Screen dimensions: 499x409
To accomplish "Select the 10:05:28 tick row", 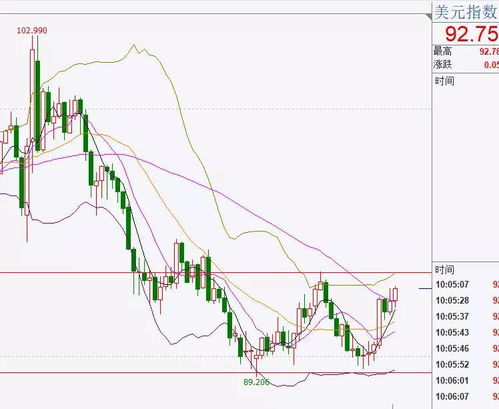I will [466, 300].
